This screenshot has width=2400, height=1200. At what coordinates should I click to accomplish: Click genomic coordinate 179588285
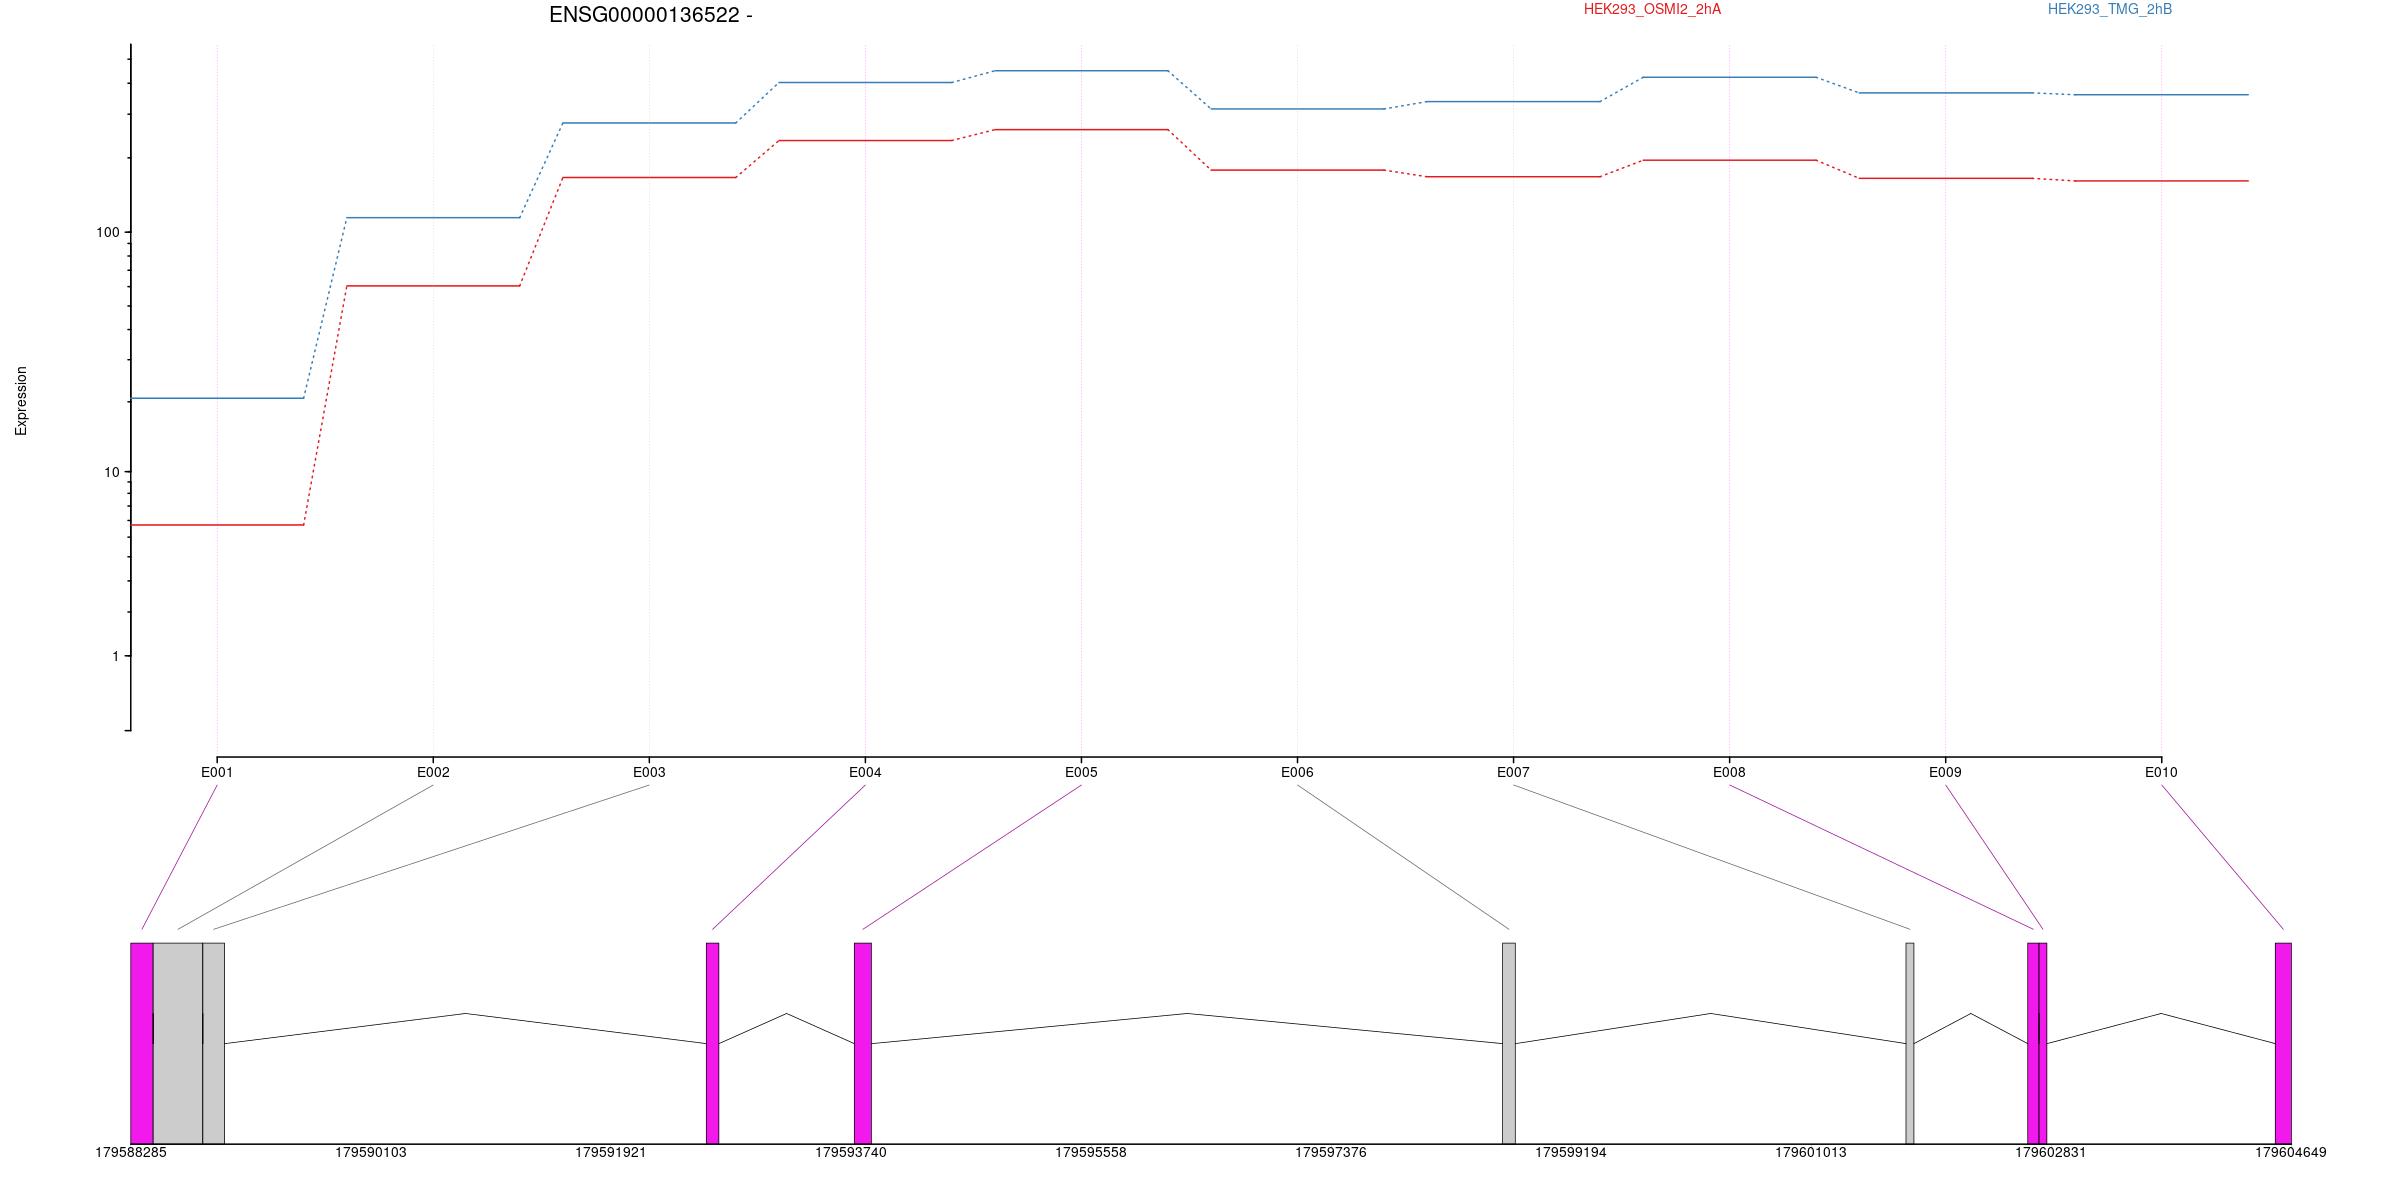[131, 1153]
